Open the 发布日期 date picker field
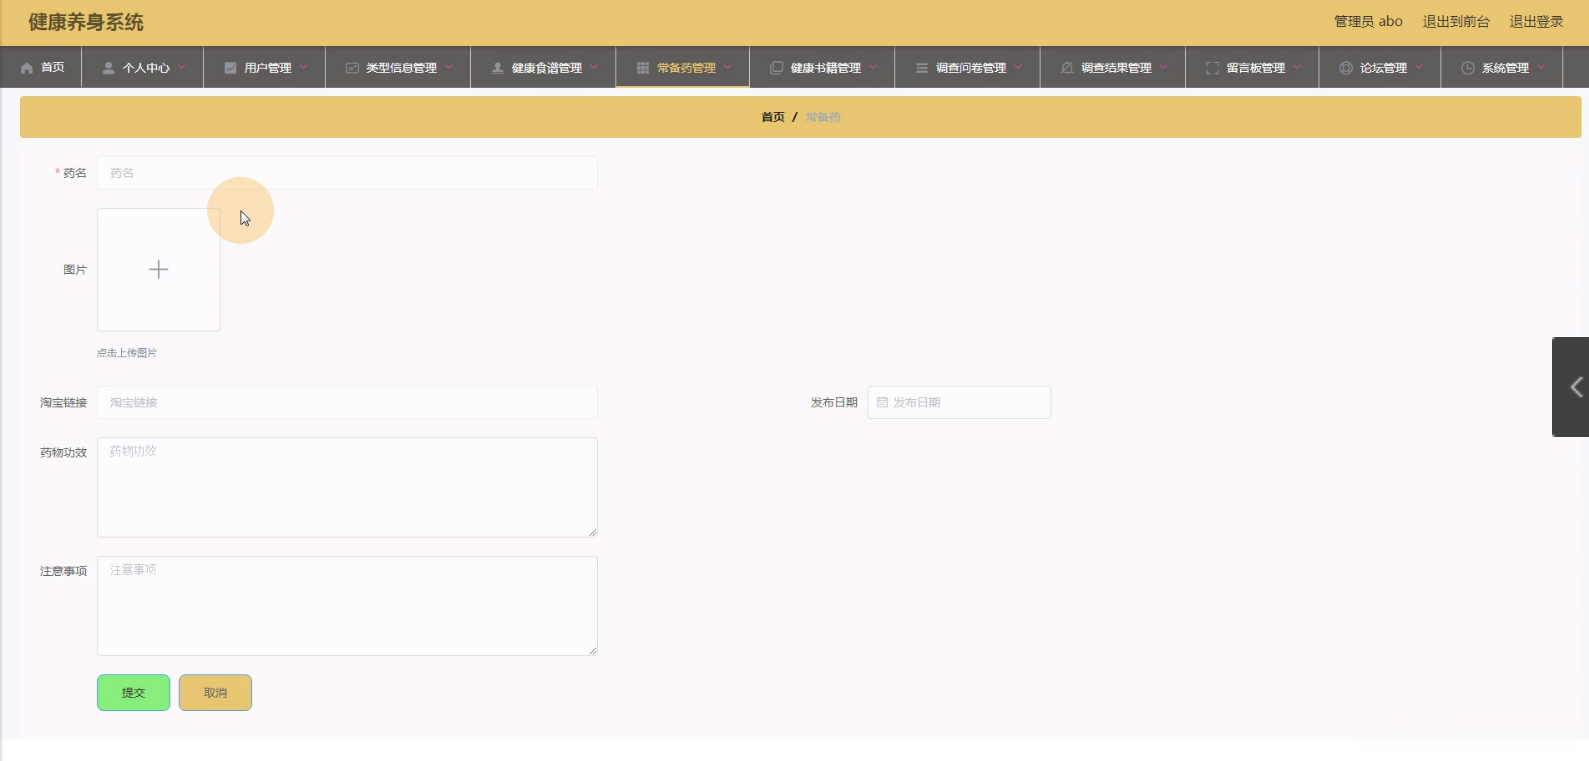Screen dimensions: 1589x761 [x=959, y=402]
